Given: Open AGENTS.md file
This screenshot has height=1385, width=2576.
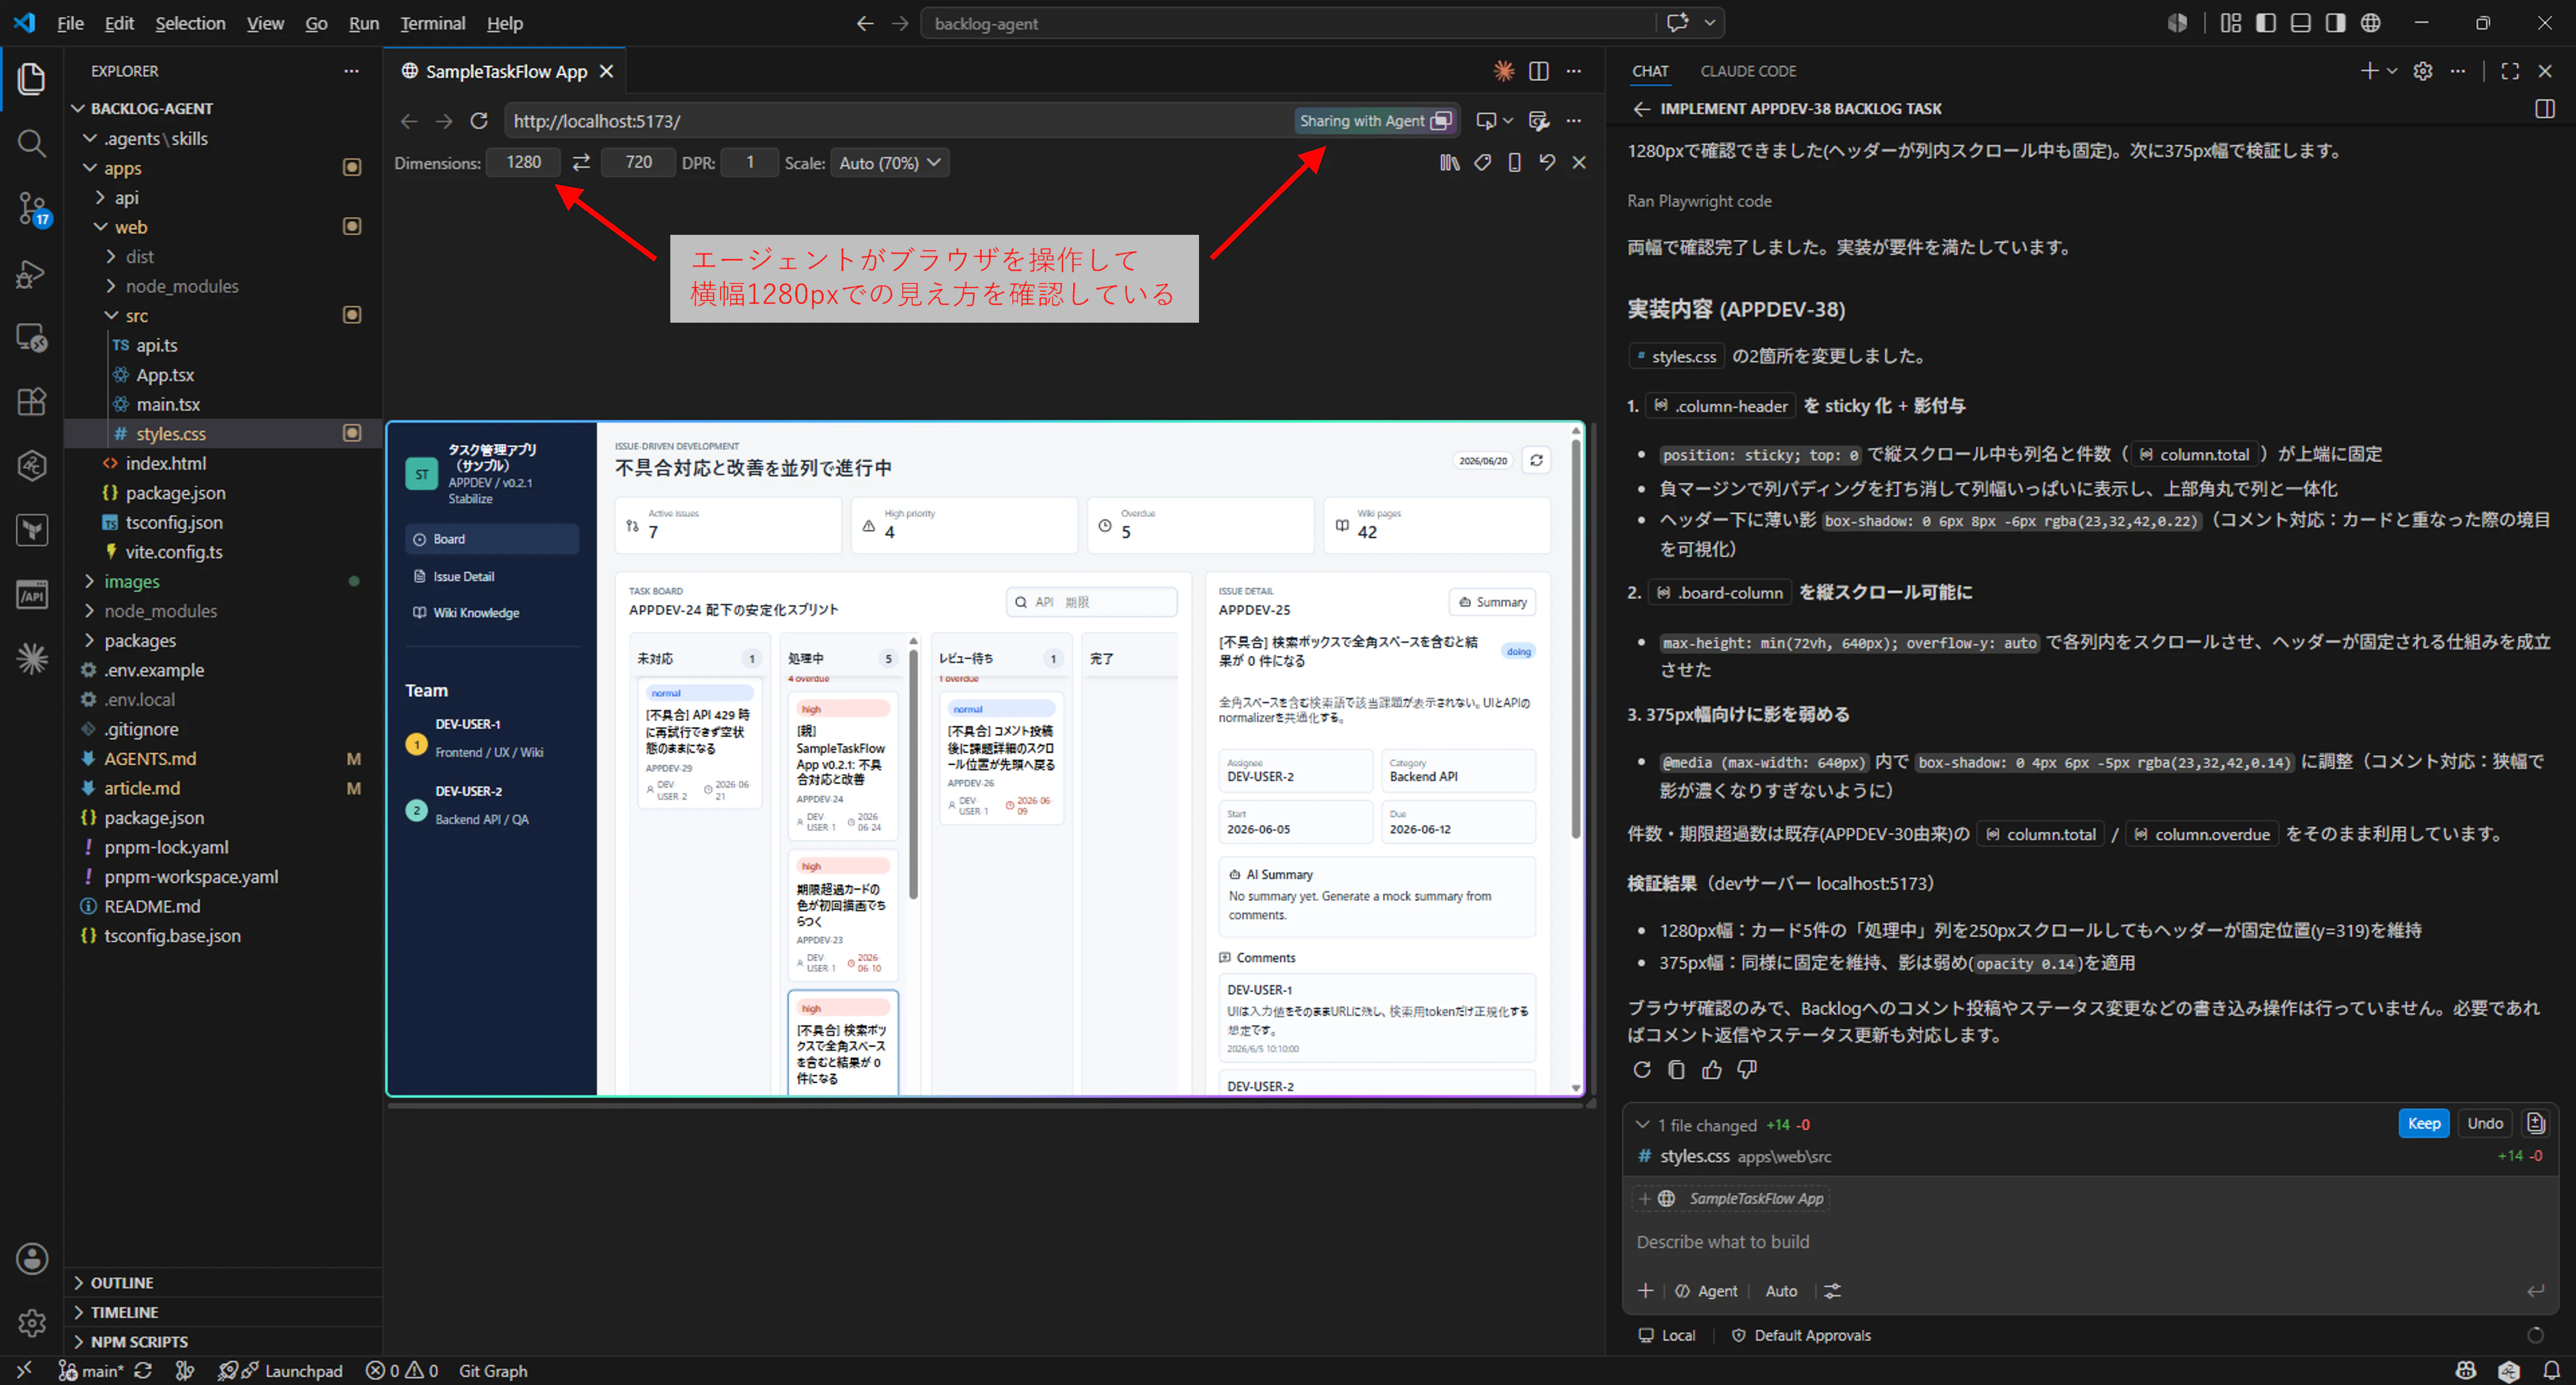Looking at the screenshot, I should (222, 759).
